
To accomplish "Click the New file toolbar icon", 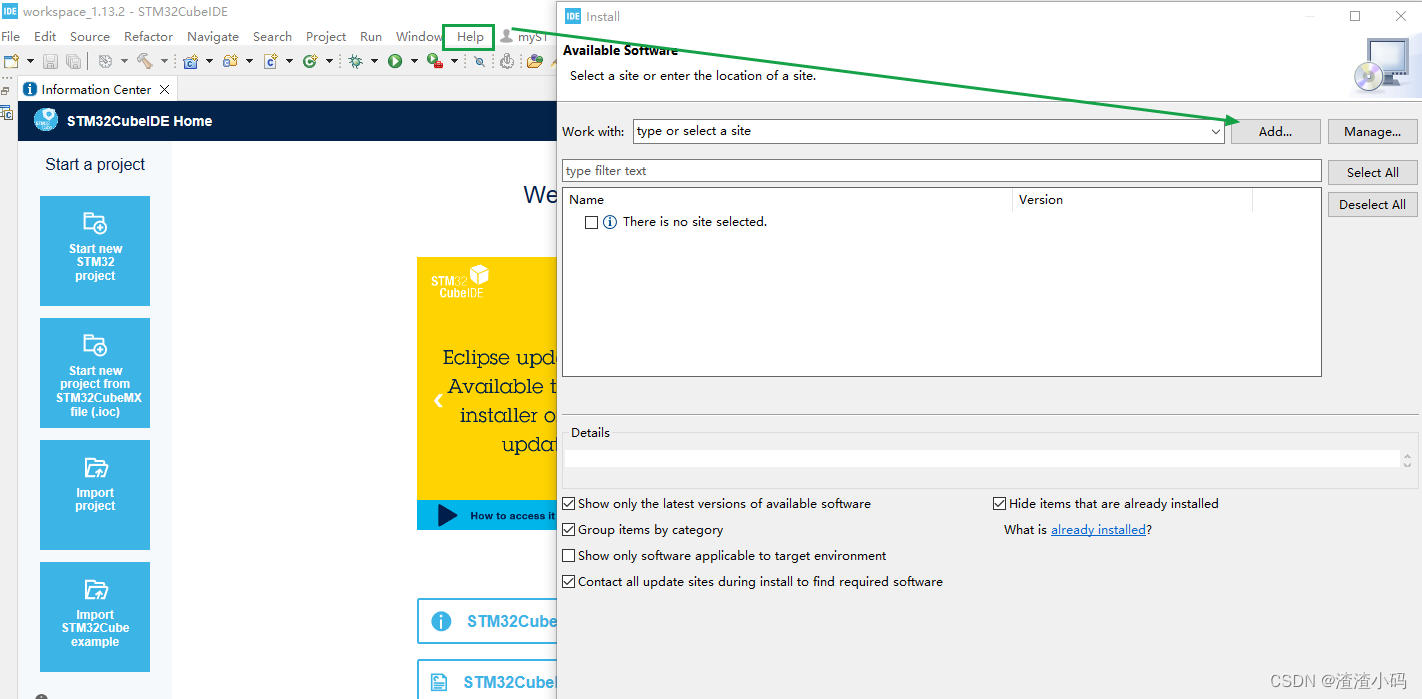I will (12, 61).
